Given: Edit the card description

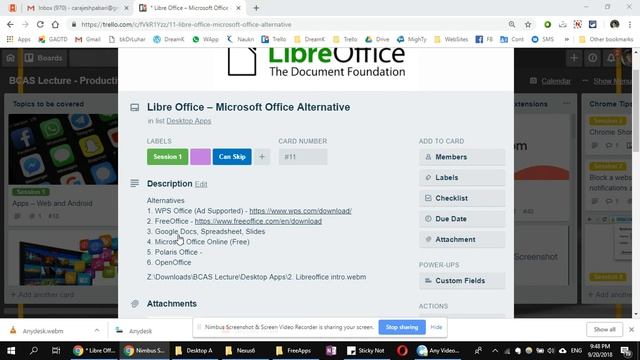Looking at the screenshot, I should point(201,184).
